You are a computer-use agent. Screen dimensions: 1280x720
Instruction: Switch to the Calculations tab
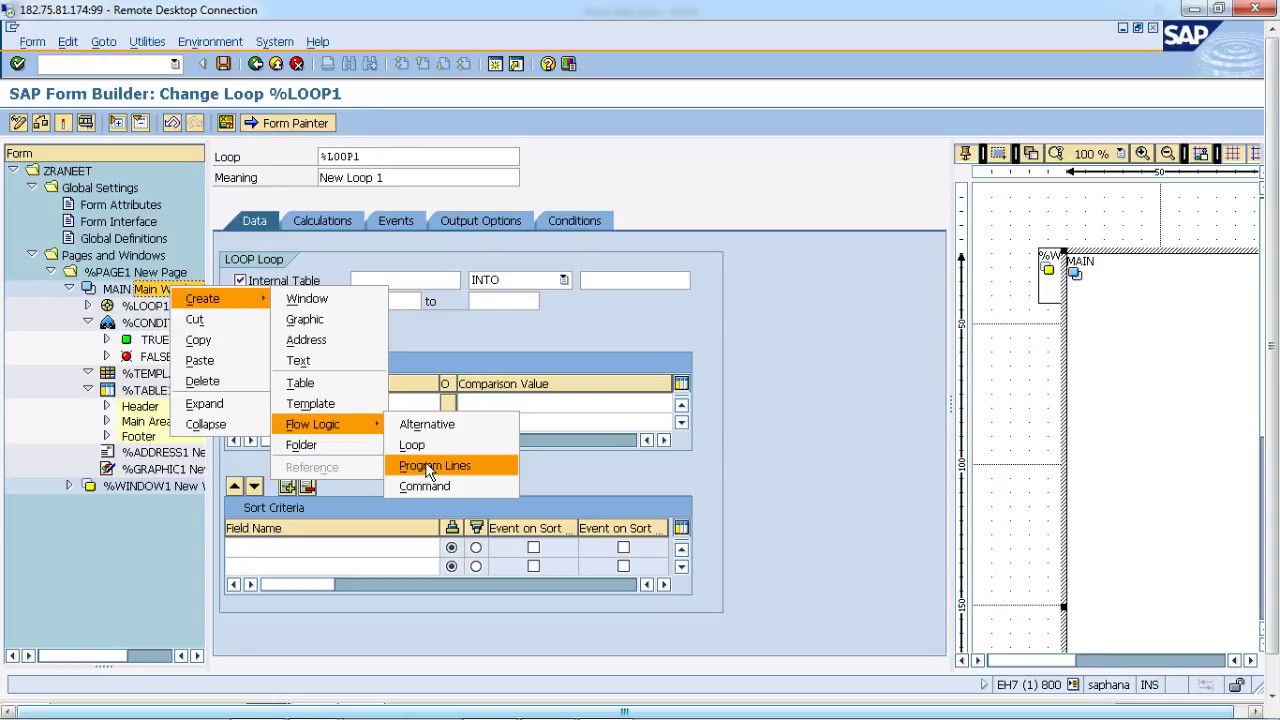pos(322,221)
